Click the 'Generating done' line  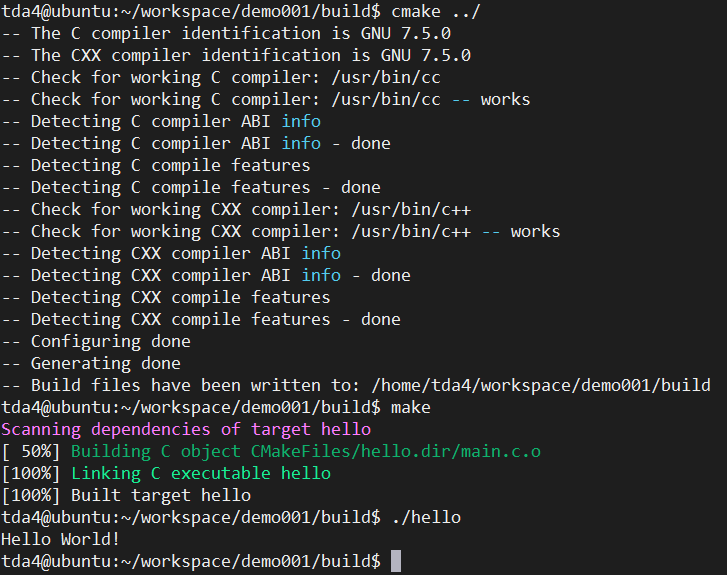(x=91, y=364)
